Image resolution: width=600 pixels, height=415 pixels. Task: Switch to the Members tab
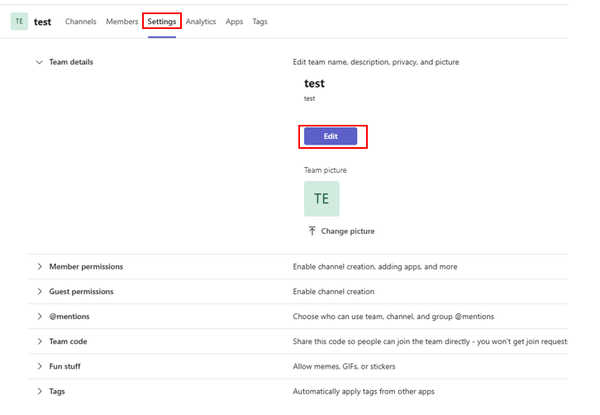click(122, 21)
